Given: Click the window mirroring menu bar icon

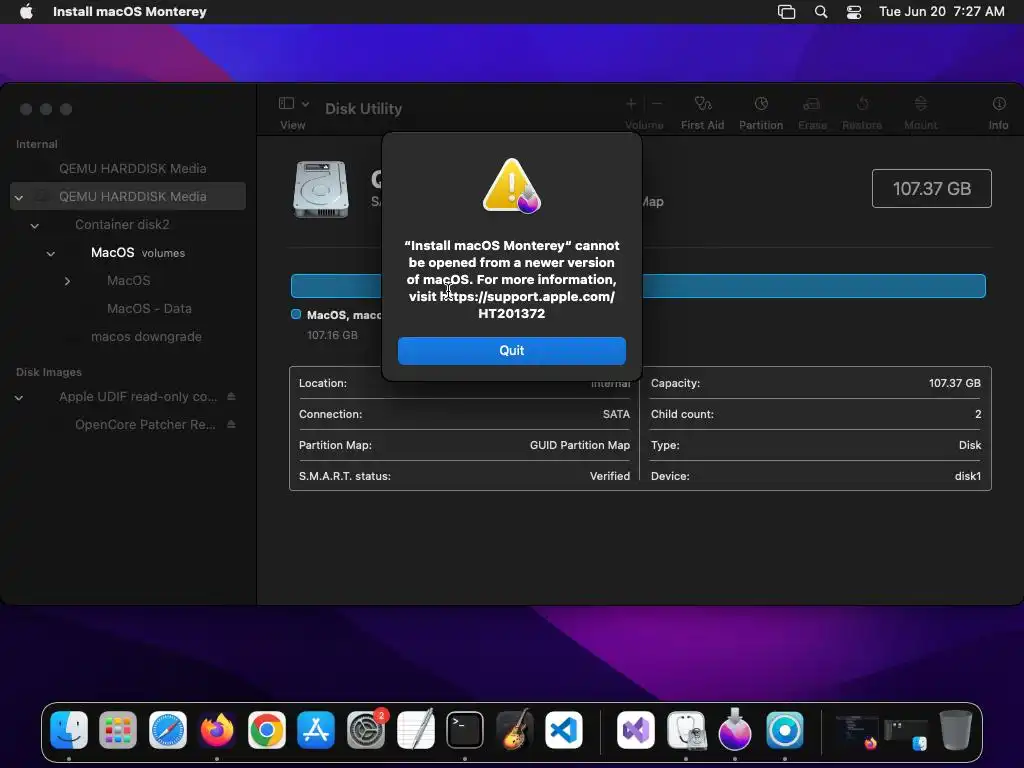Looking at the screenshot, I should click(786, 12).
